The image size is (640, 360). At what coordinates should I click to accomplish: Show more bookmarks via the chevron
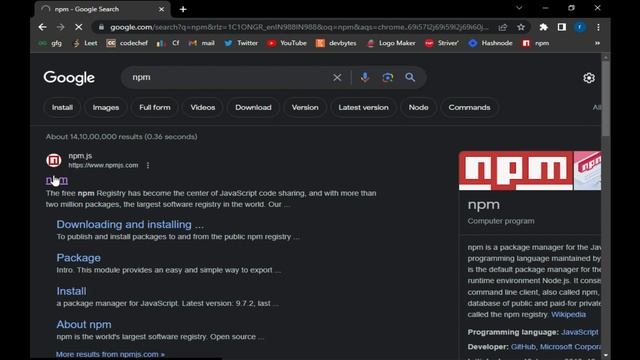[597, 43]
